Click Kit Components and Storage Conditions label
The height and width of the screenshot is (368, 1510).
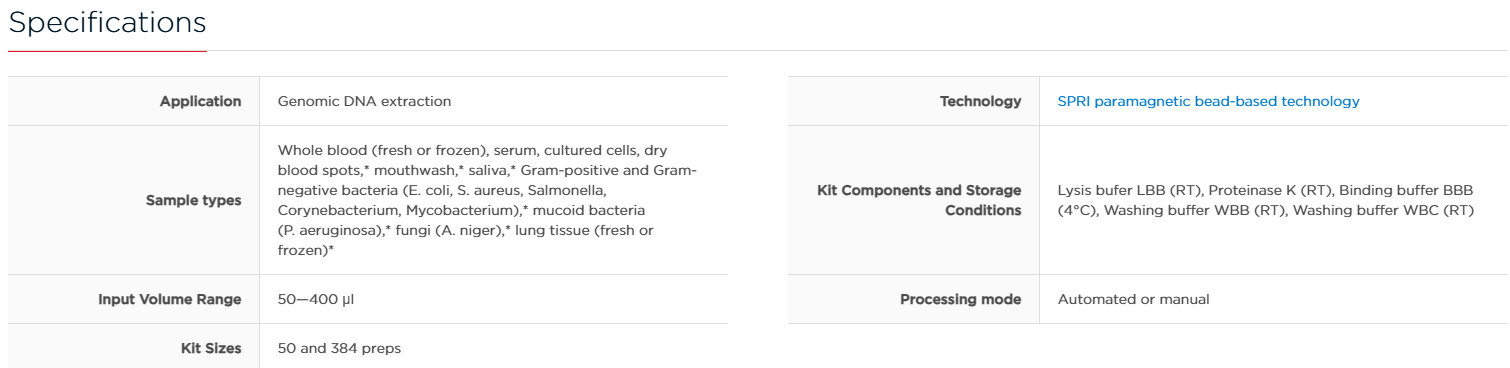(x=919, y=200)
